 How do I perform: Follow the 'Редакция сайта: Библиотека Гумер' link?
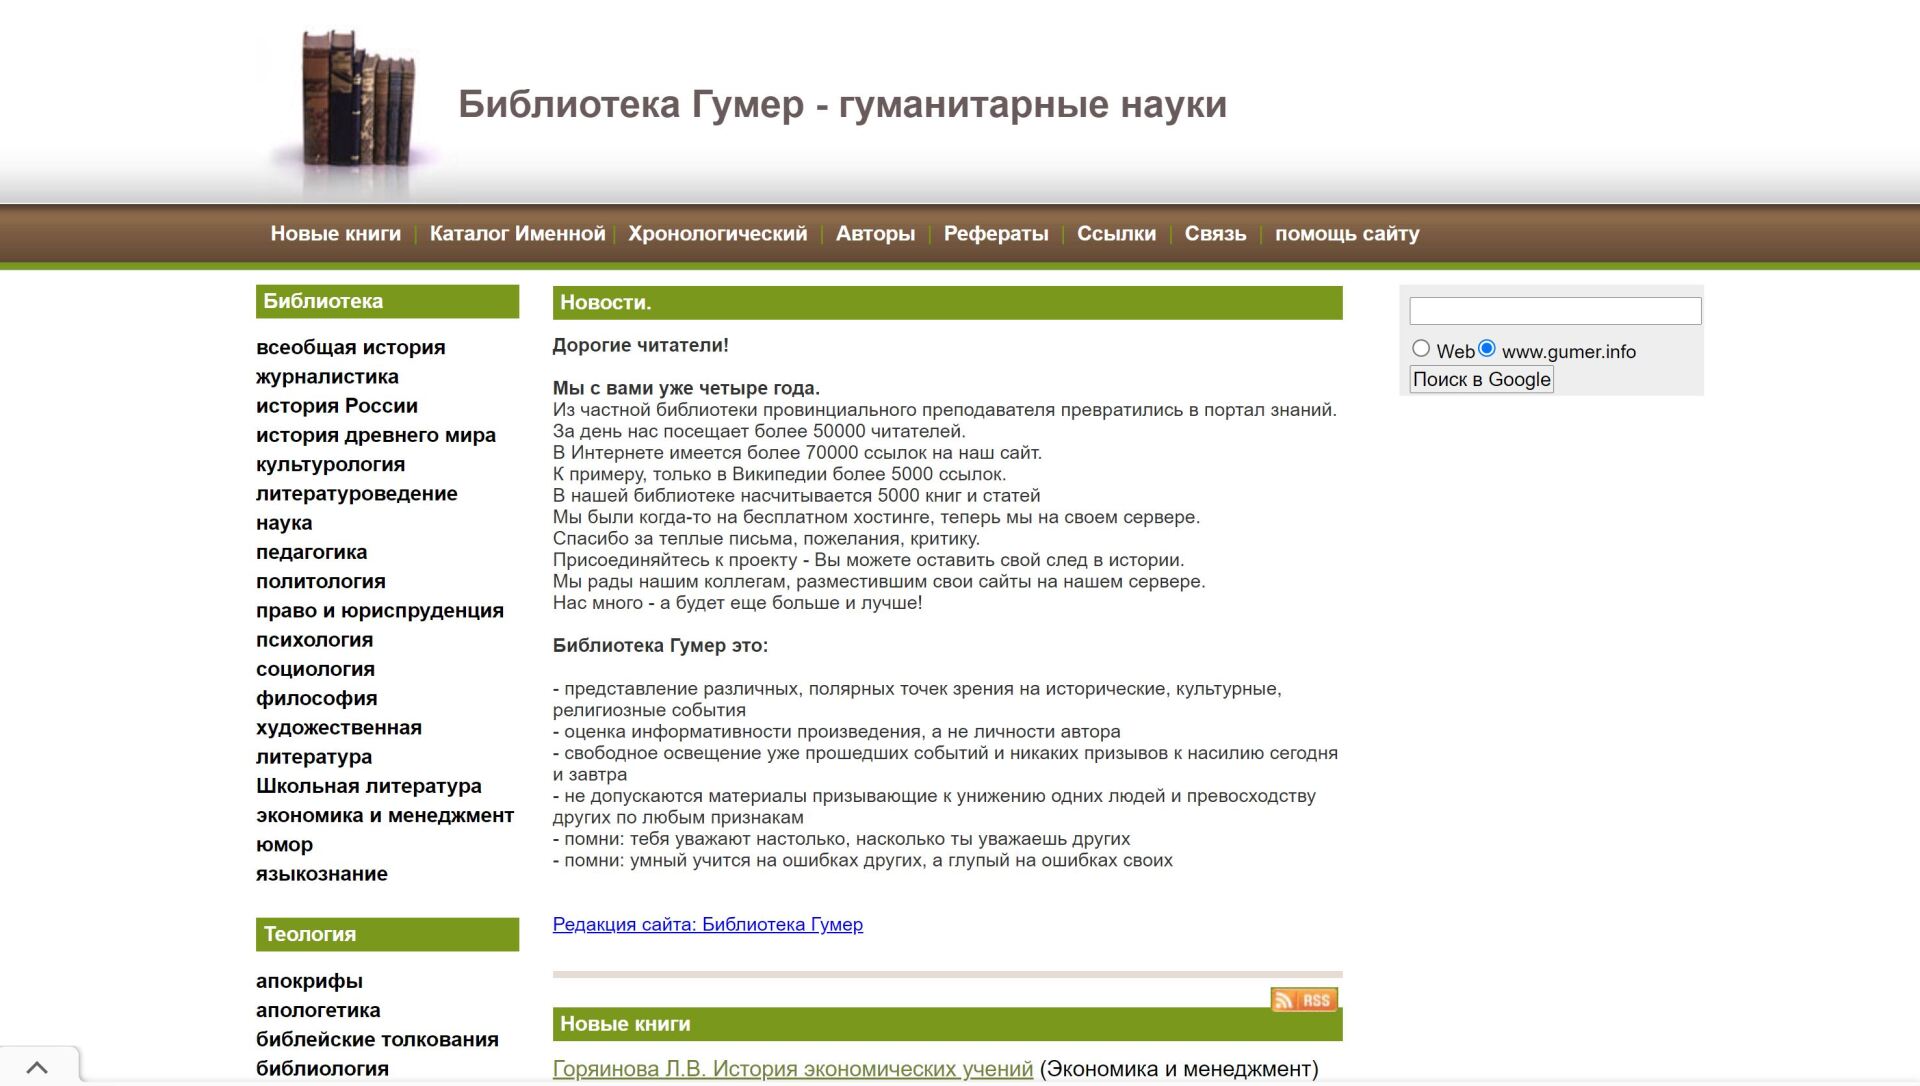[707, 925]
